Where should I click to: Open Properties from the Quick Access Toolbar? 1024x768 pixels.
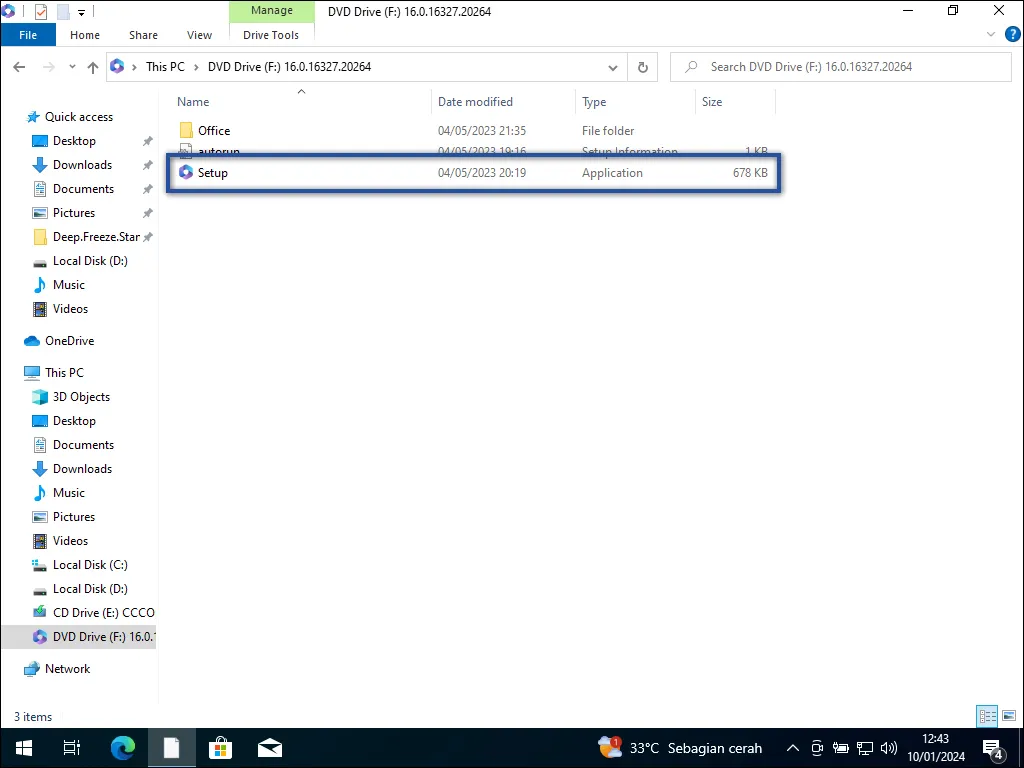tap(40, 10)
